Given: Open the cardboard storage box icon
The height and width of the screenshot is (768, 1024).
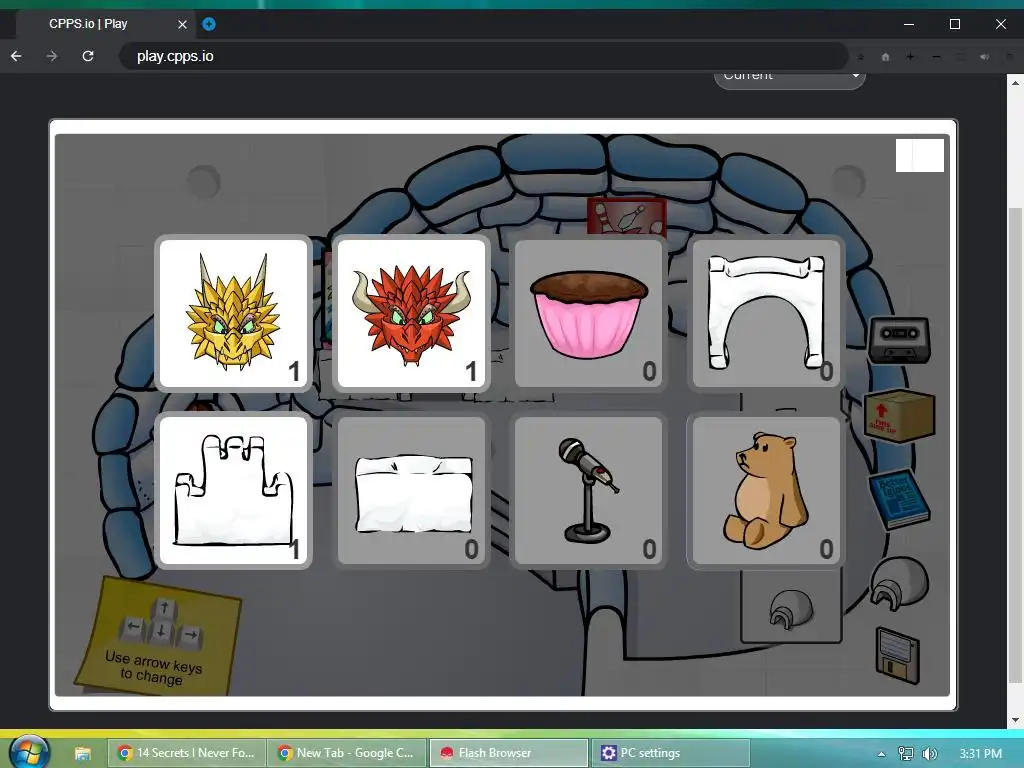Looking at the screenshot, I should pyautogui.click(x=899, y=415).
